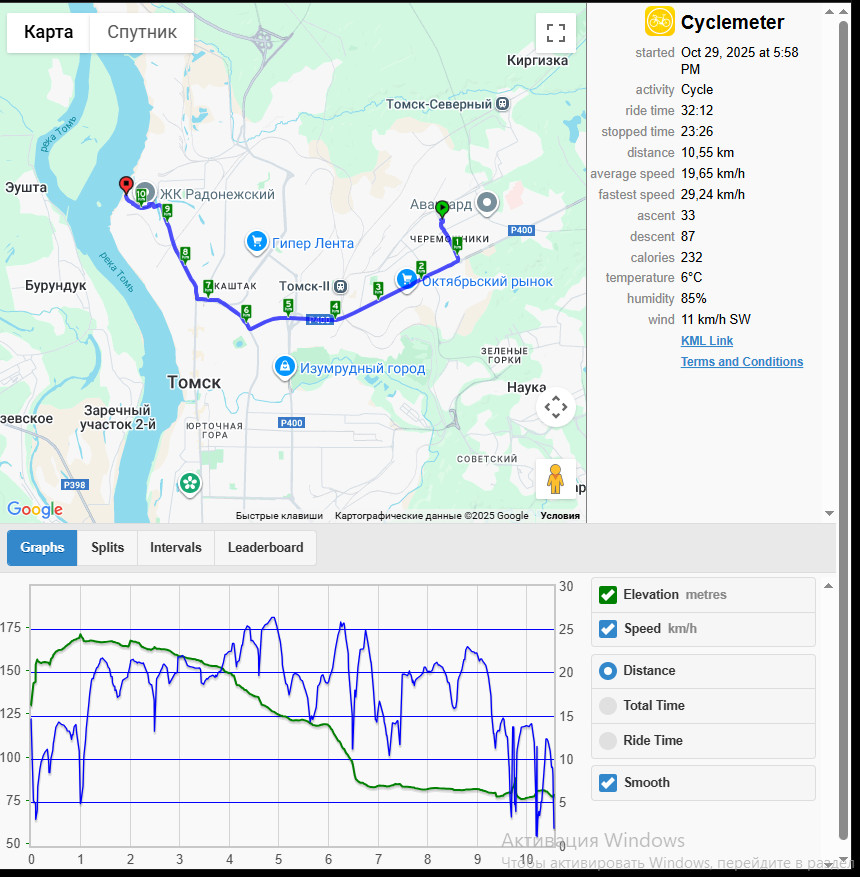
Task: Click the ЖК Радонежский place label
Action: click(217, 195)
